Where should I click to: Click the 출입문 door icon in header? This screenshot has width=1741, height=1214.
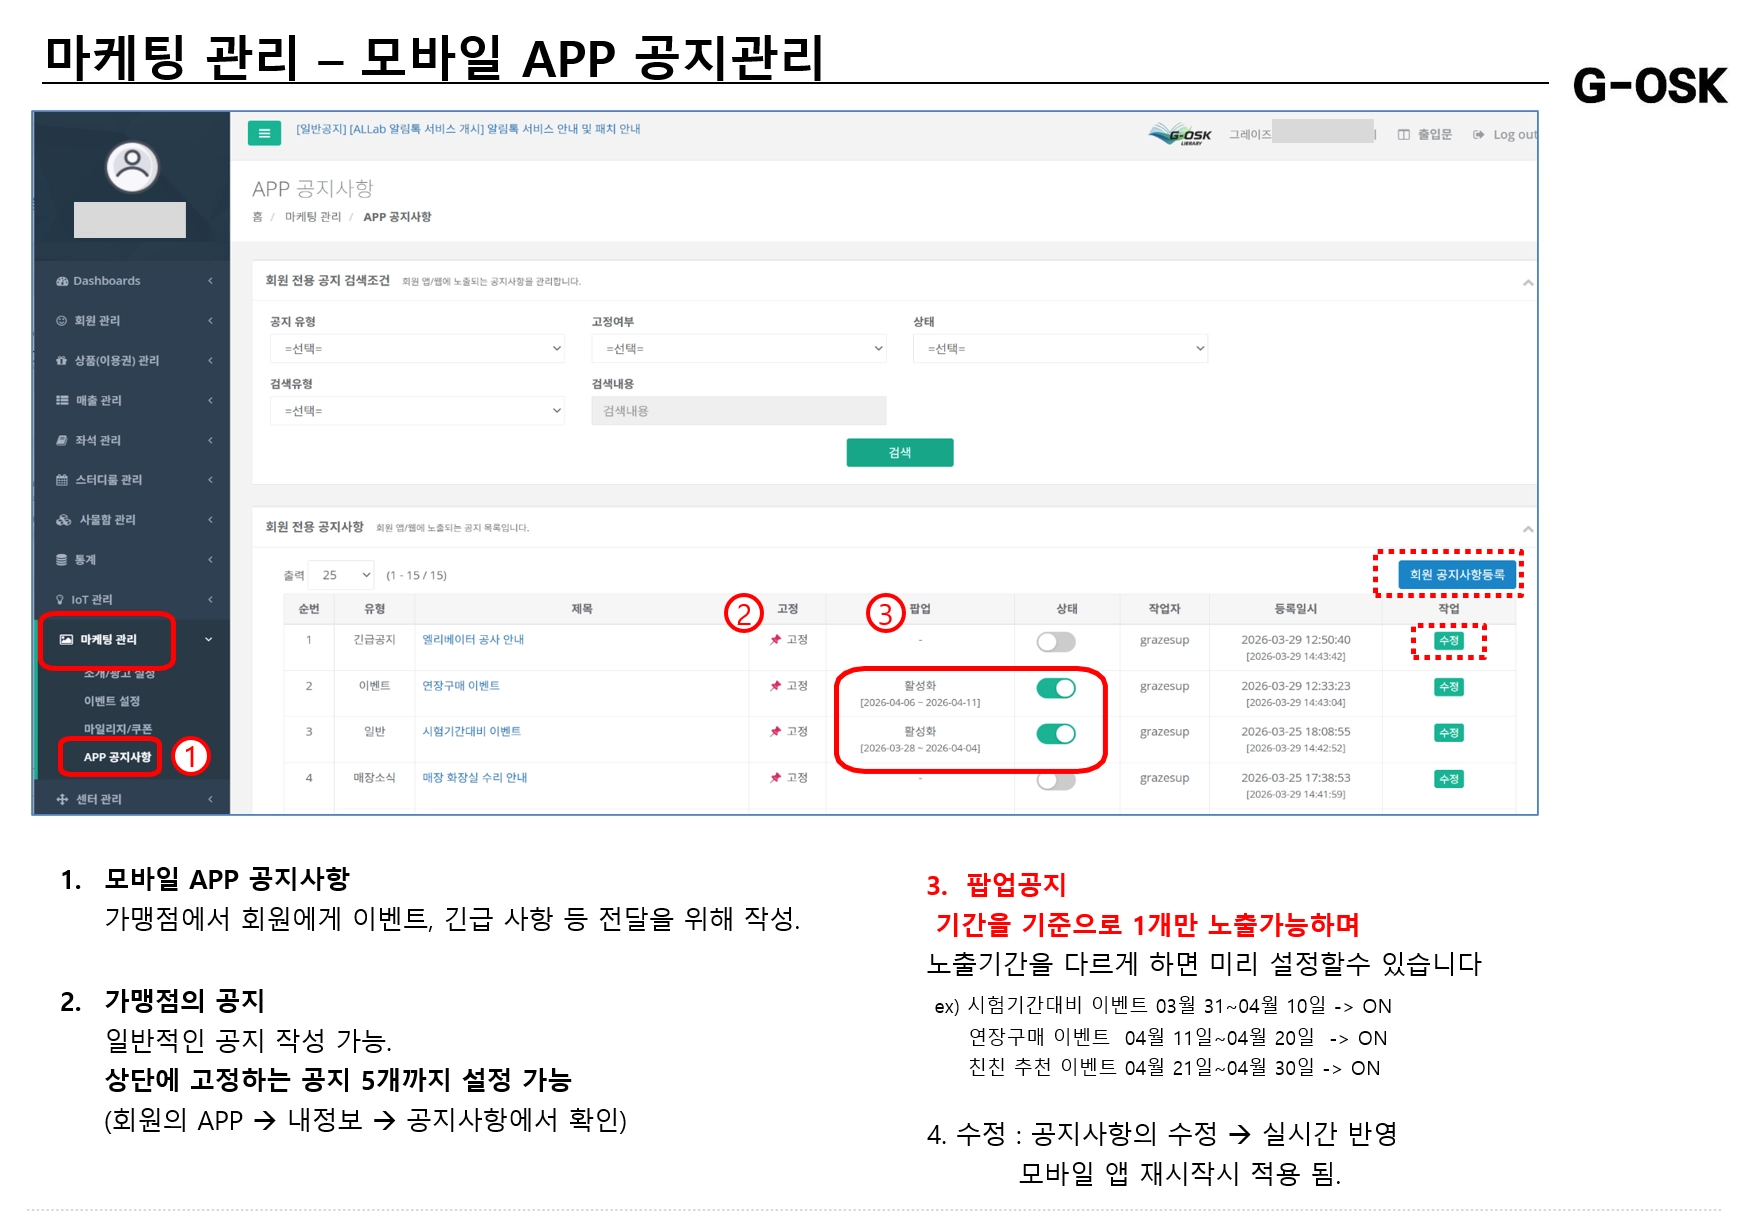1404,135
